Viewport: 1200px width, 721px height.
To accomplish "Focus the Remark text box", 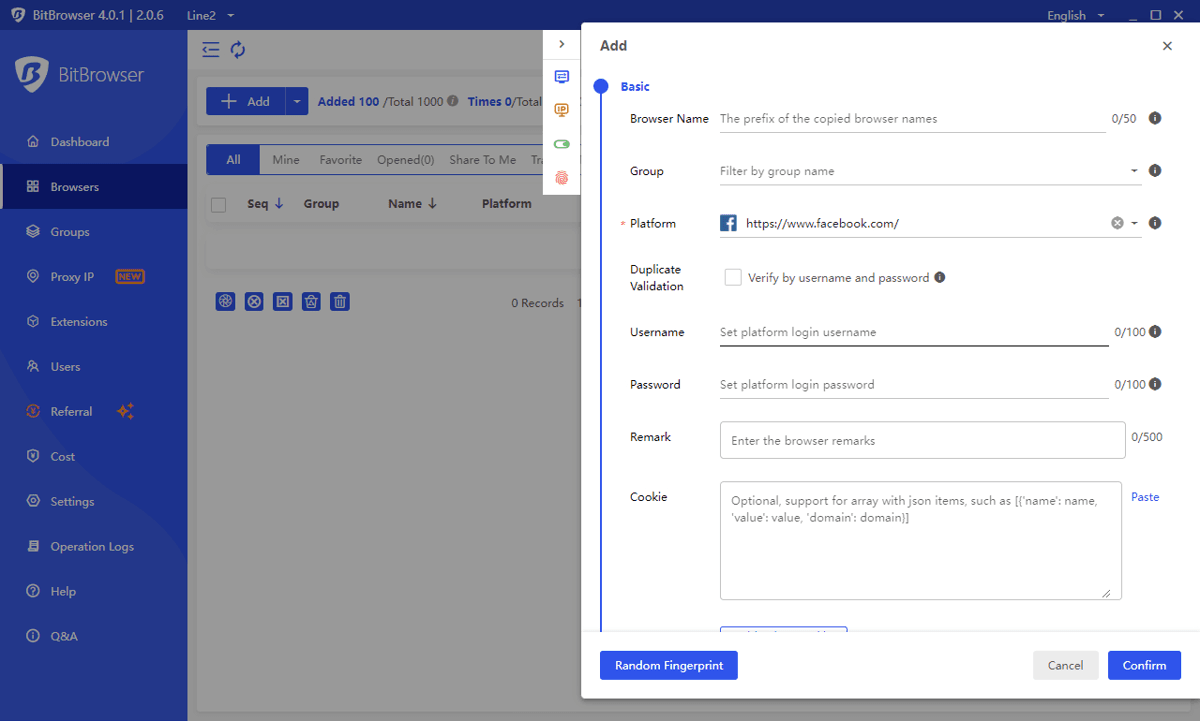I will coord(923,440).
